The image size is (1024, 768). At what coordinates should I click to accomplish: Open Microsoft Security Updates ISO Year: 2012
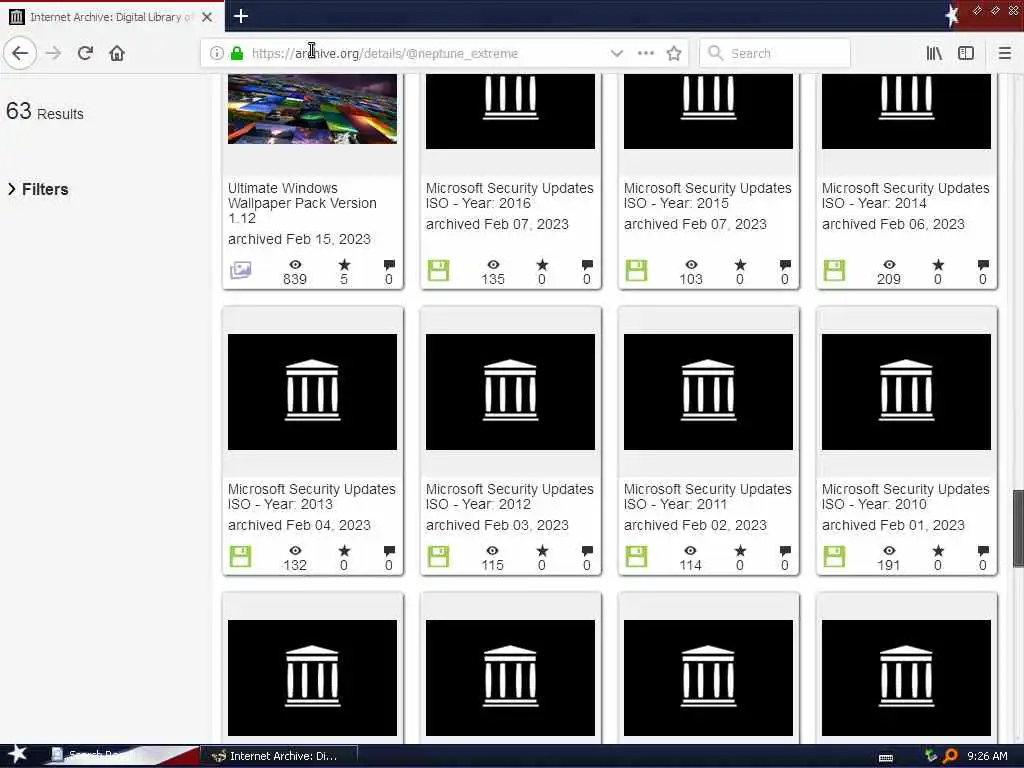(x=509, y=496)
